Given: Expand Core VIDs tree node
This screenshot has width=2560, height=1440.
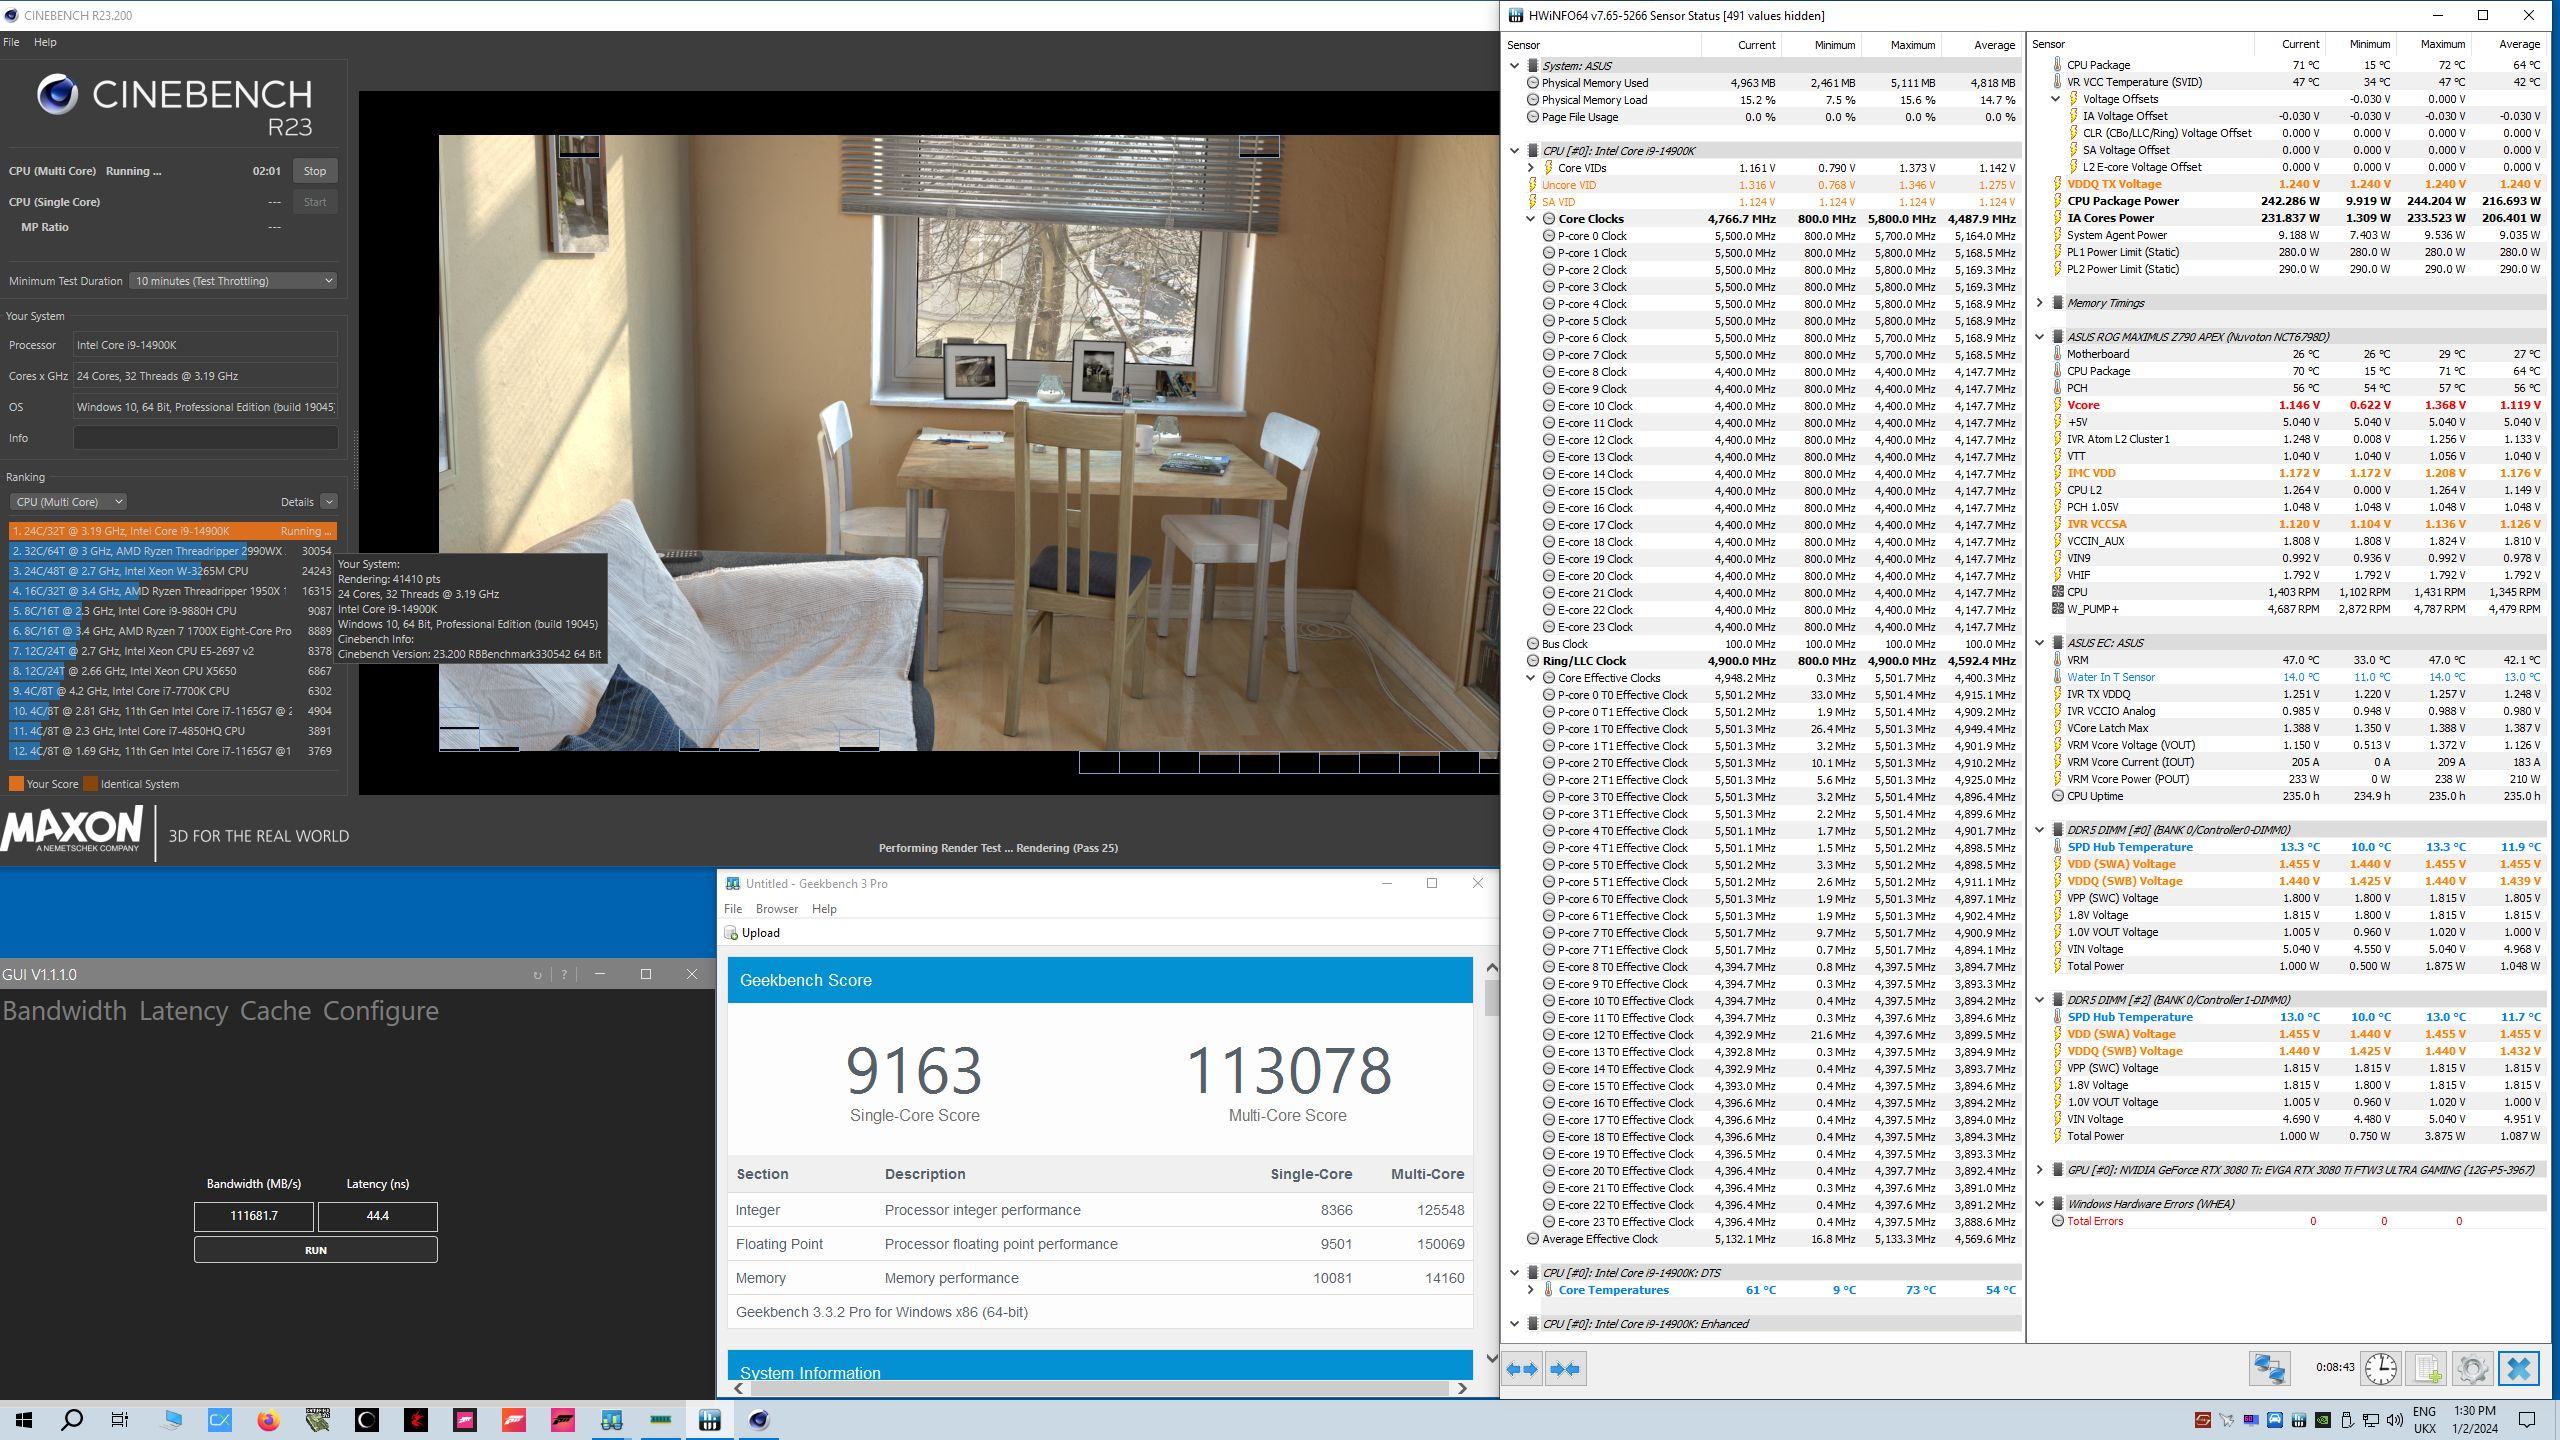Looking at the screenshot, I should pyautogui.click(x=1531, y=168).
